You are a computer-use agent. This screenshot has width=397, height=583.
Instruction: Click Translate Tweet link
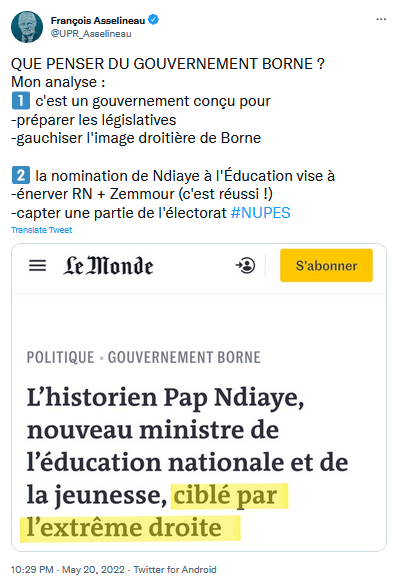42,230
